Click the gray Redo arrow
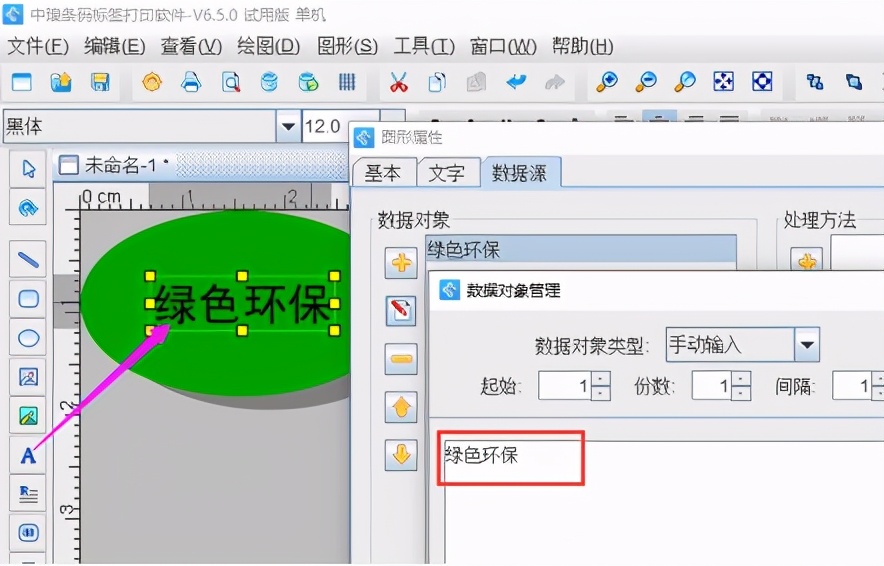Image resolution: width=884 pixels, height=566 pixels. click(555, 82)
